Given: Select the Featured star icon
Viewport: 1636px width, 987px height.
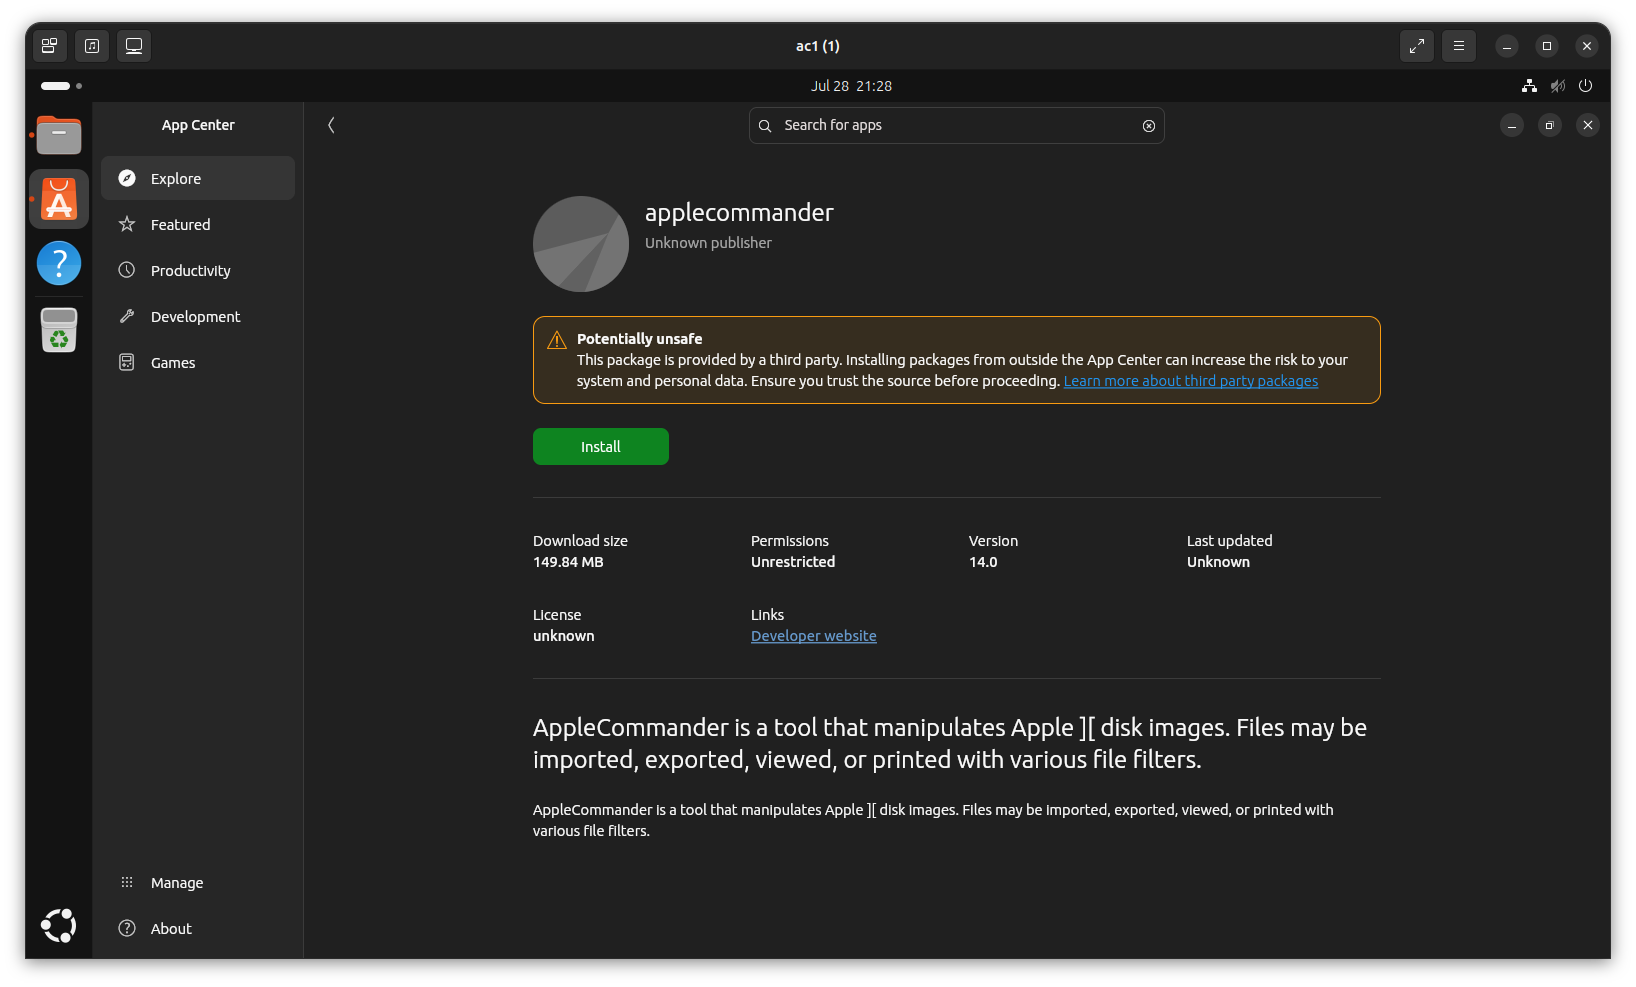Looking at the screenshot, I should [127, 224].
